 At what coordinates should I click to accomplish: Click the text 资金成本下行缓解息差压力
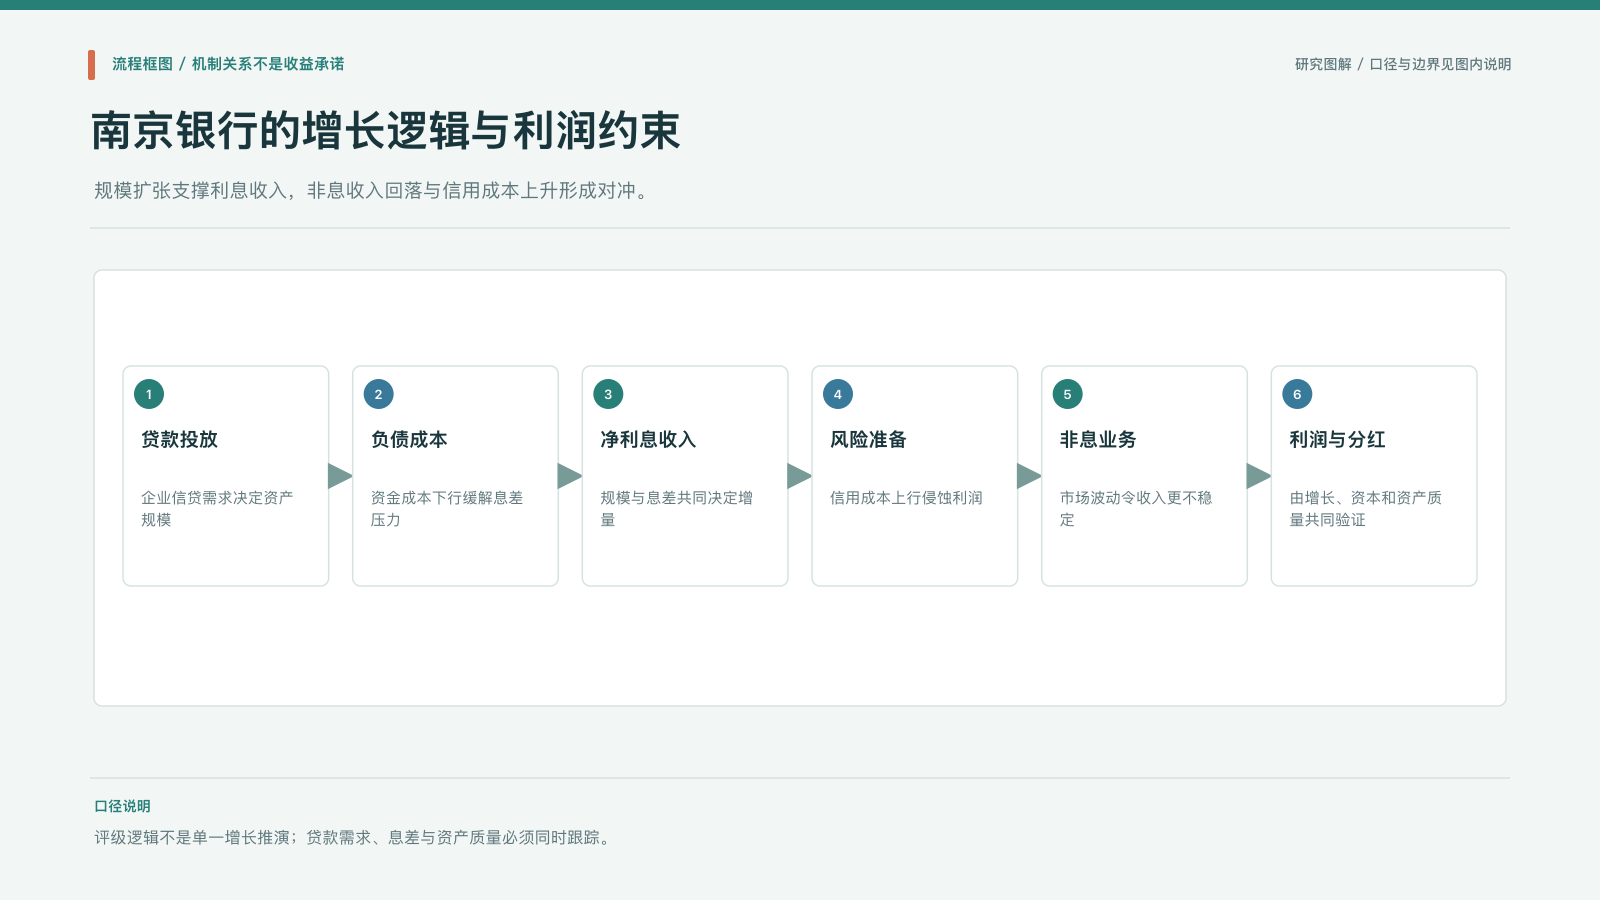point(447,508)
